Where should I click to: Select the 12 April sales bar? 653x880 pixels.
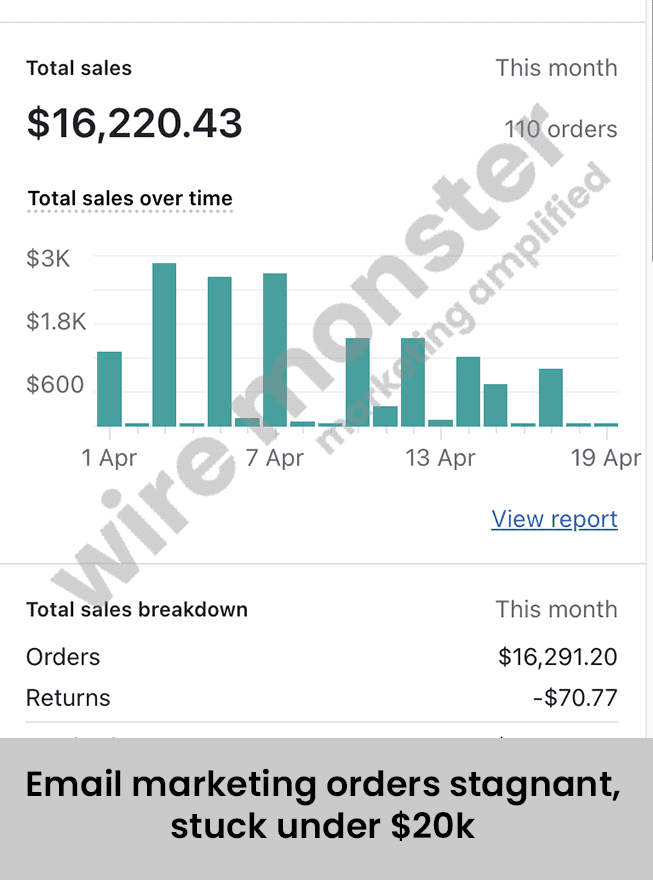click(413, 382)
